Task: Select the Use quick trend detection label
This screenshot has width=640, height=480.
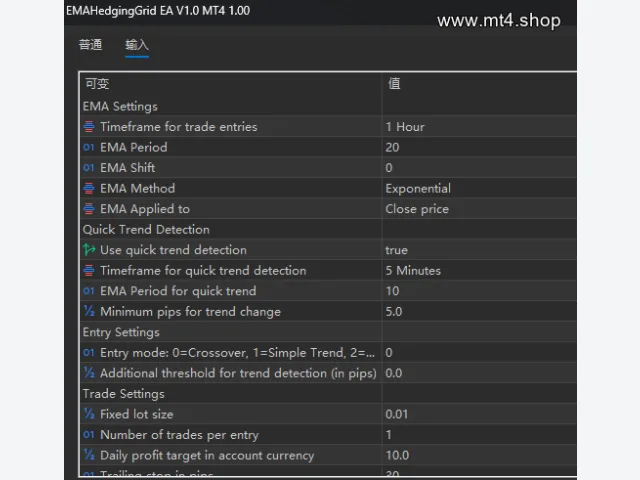Action: click(x=173, y=250)
